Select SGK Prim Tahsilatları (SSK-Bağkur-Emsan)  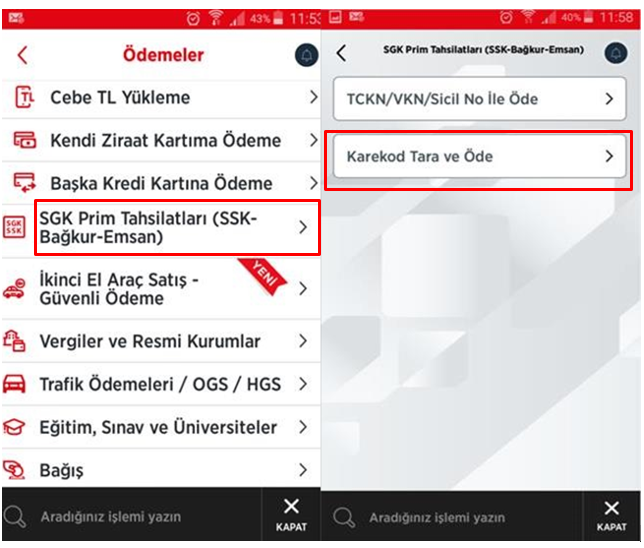[161, 228]
